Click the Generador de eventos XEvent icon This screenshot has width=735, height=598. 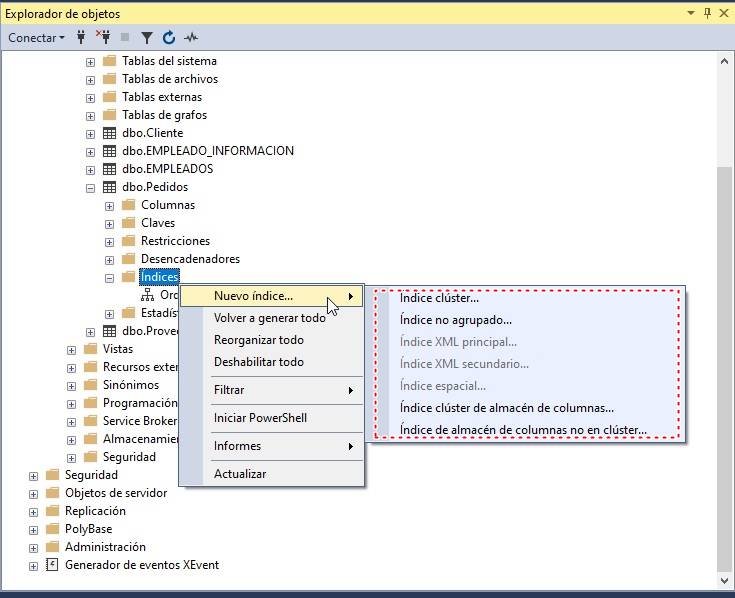pyautogui.click(x=52, y=565)
